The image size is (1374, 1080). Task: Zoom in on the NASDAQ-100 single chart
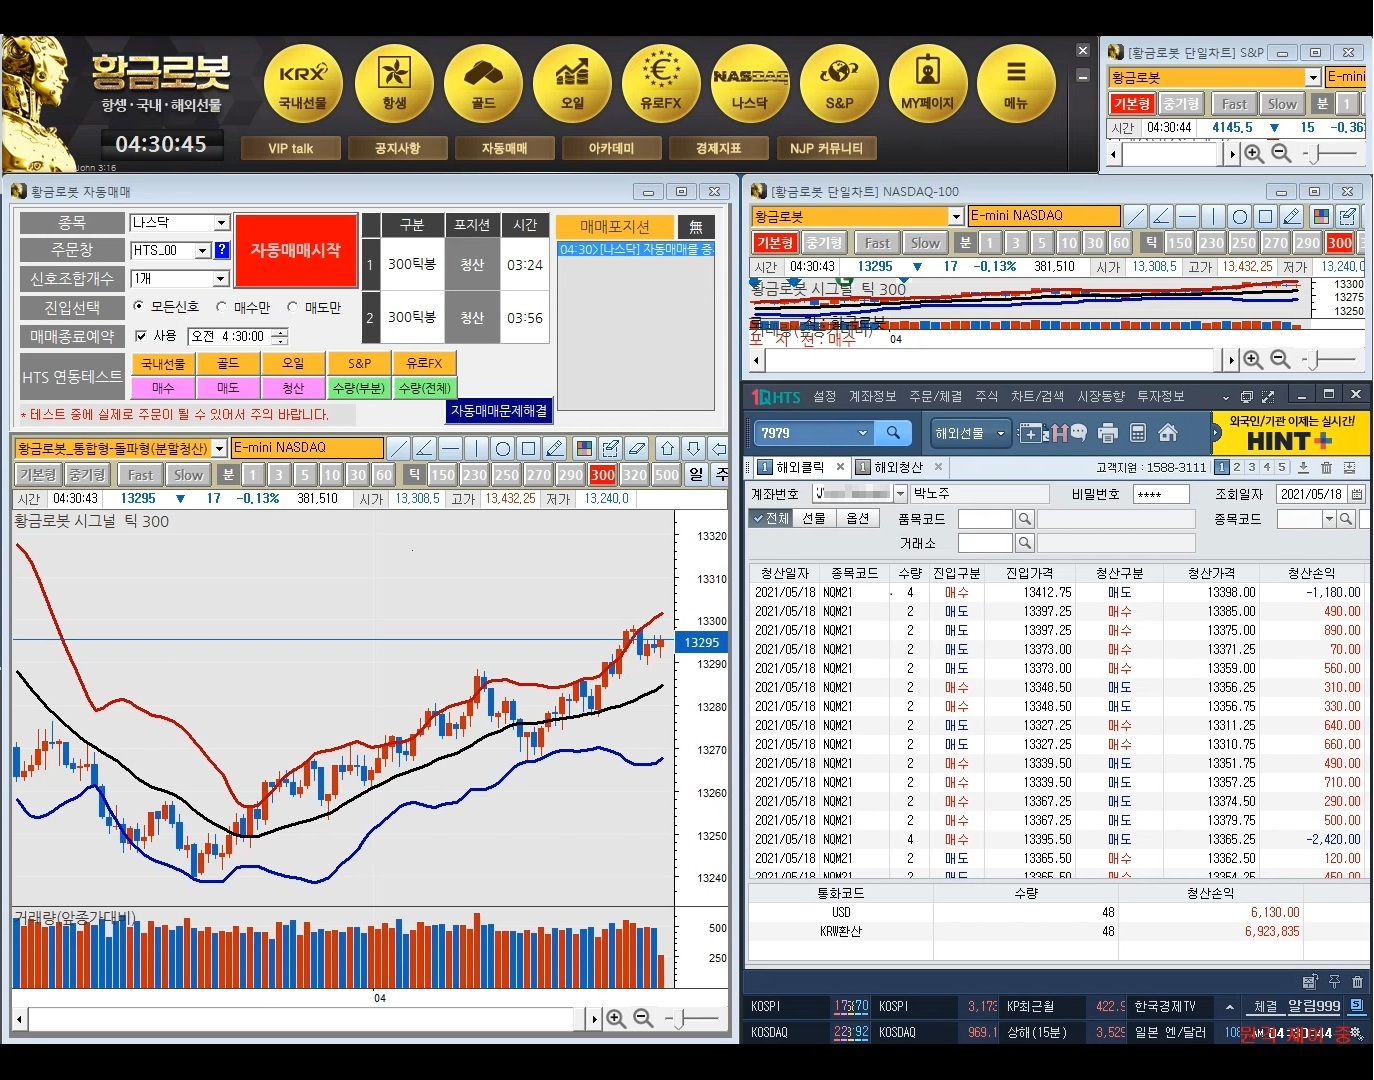point(1252,359)
